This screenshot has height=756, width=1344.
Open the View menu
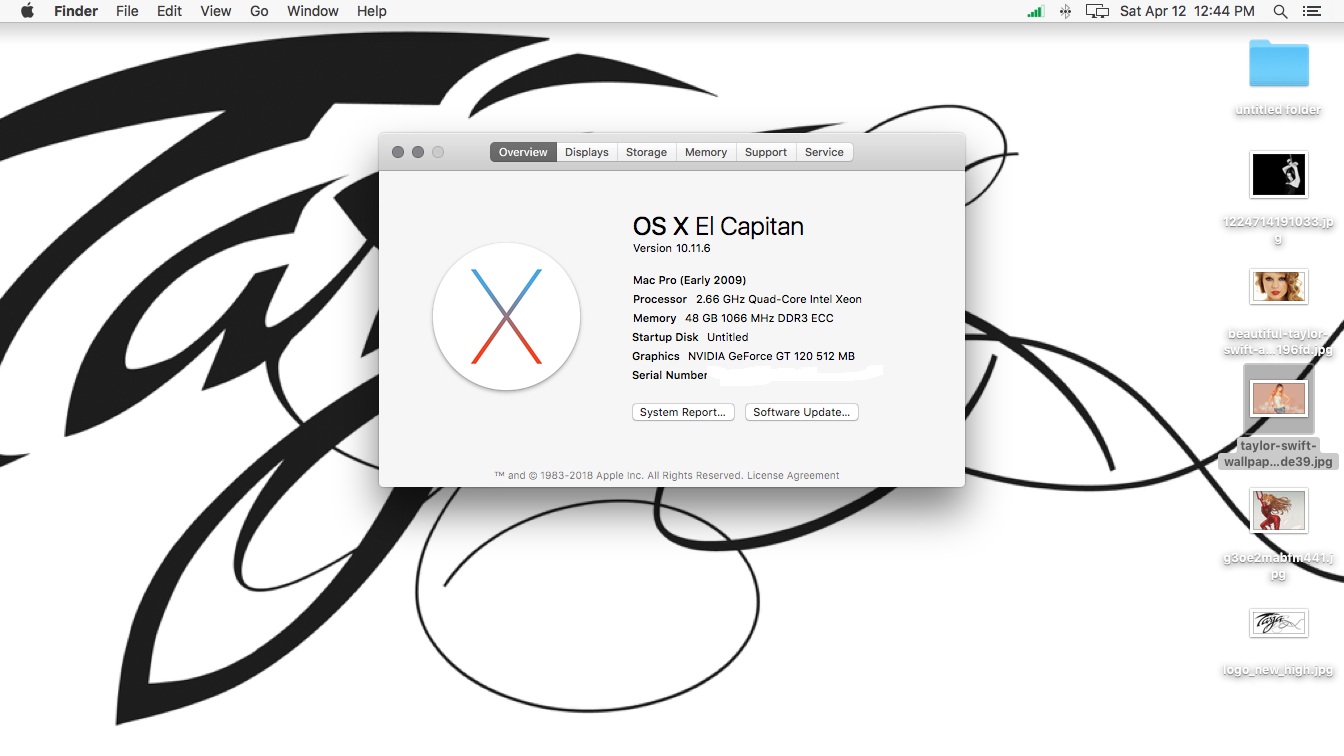[215, 11]
